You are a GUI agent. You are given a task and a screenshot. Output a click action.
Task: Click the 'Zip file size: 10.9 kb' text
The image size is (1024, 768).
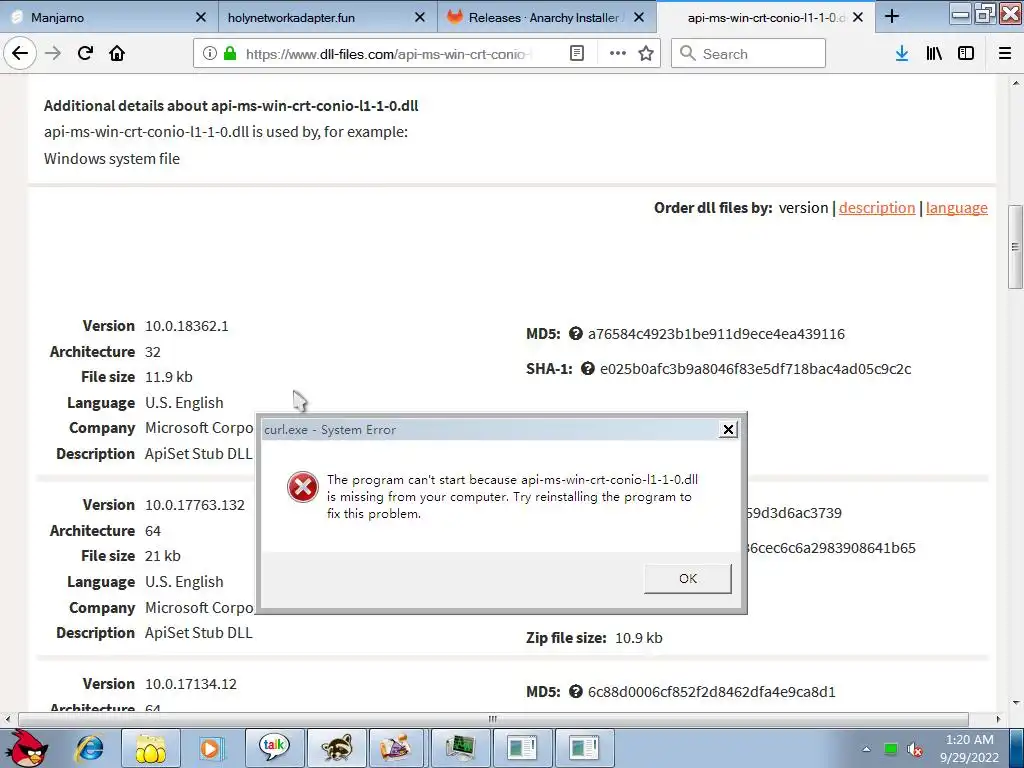(x=594, y=638)
